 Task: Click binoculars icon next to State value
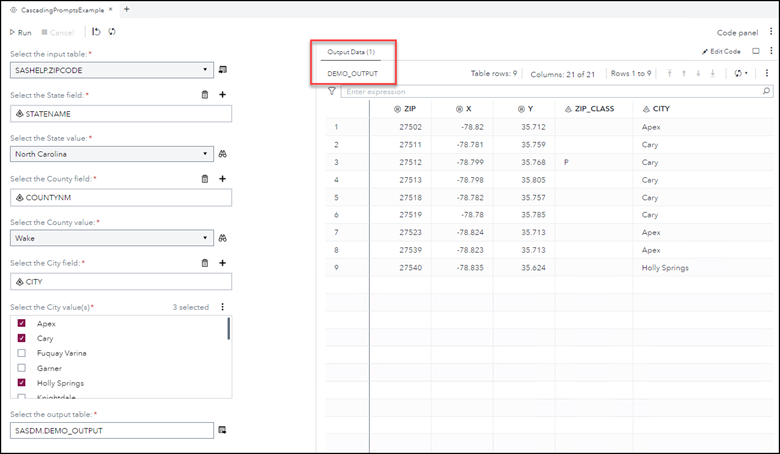click(x=222, y=154)
